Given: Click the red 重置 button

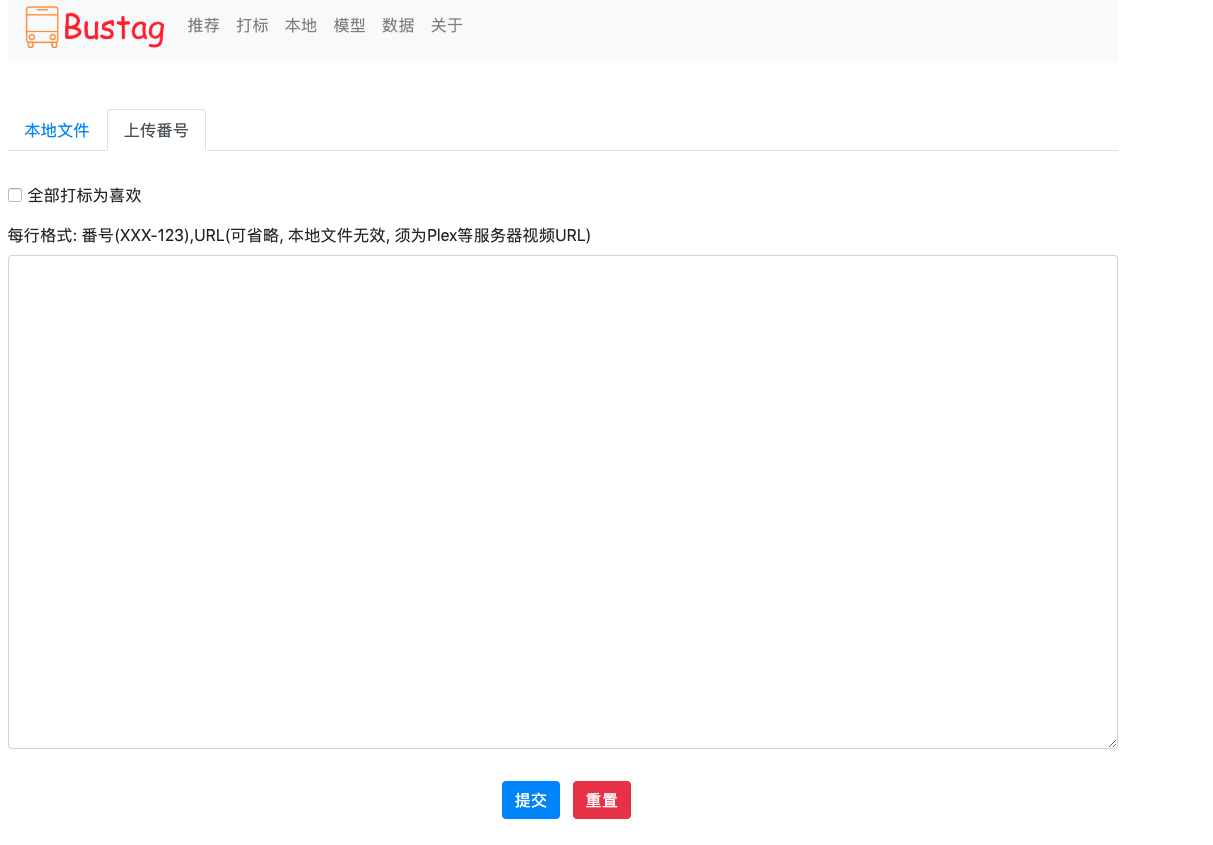Looking at the screenshot, I should (602, 800).
